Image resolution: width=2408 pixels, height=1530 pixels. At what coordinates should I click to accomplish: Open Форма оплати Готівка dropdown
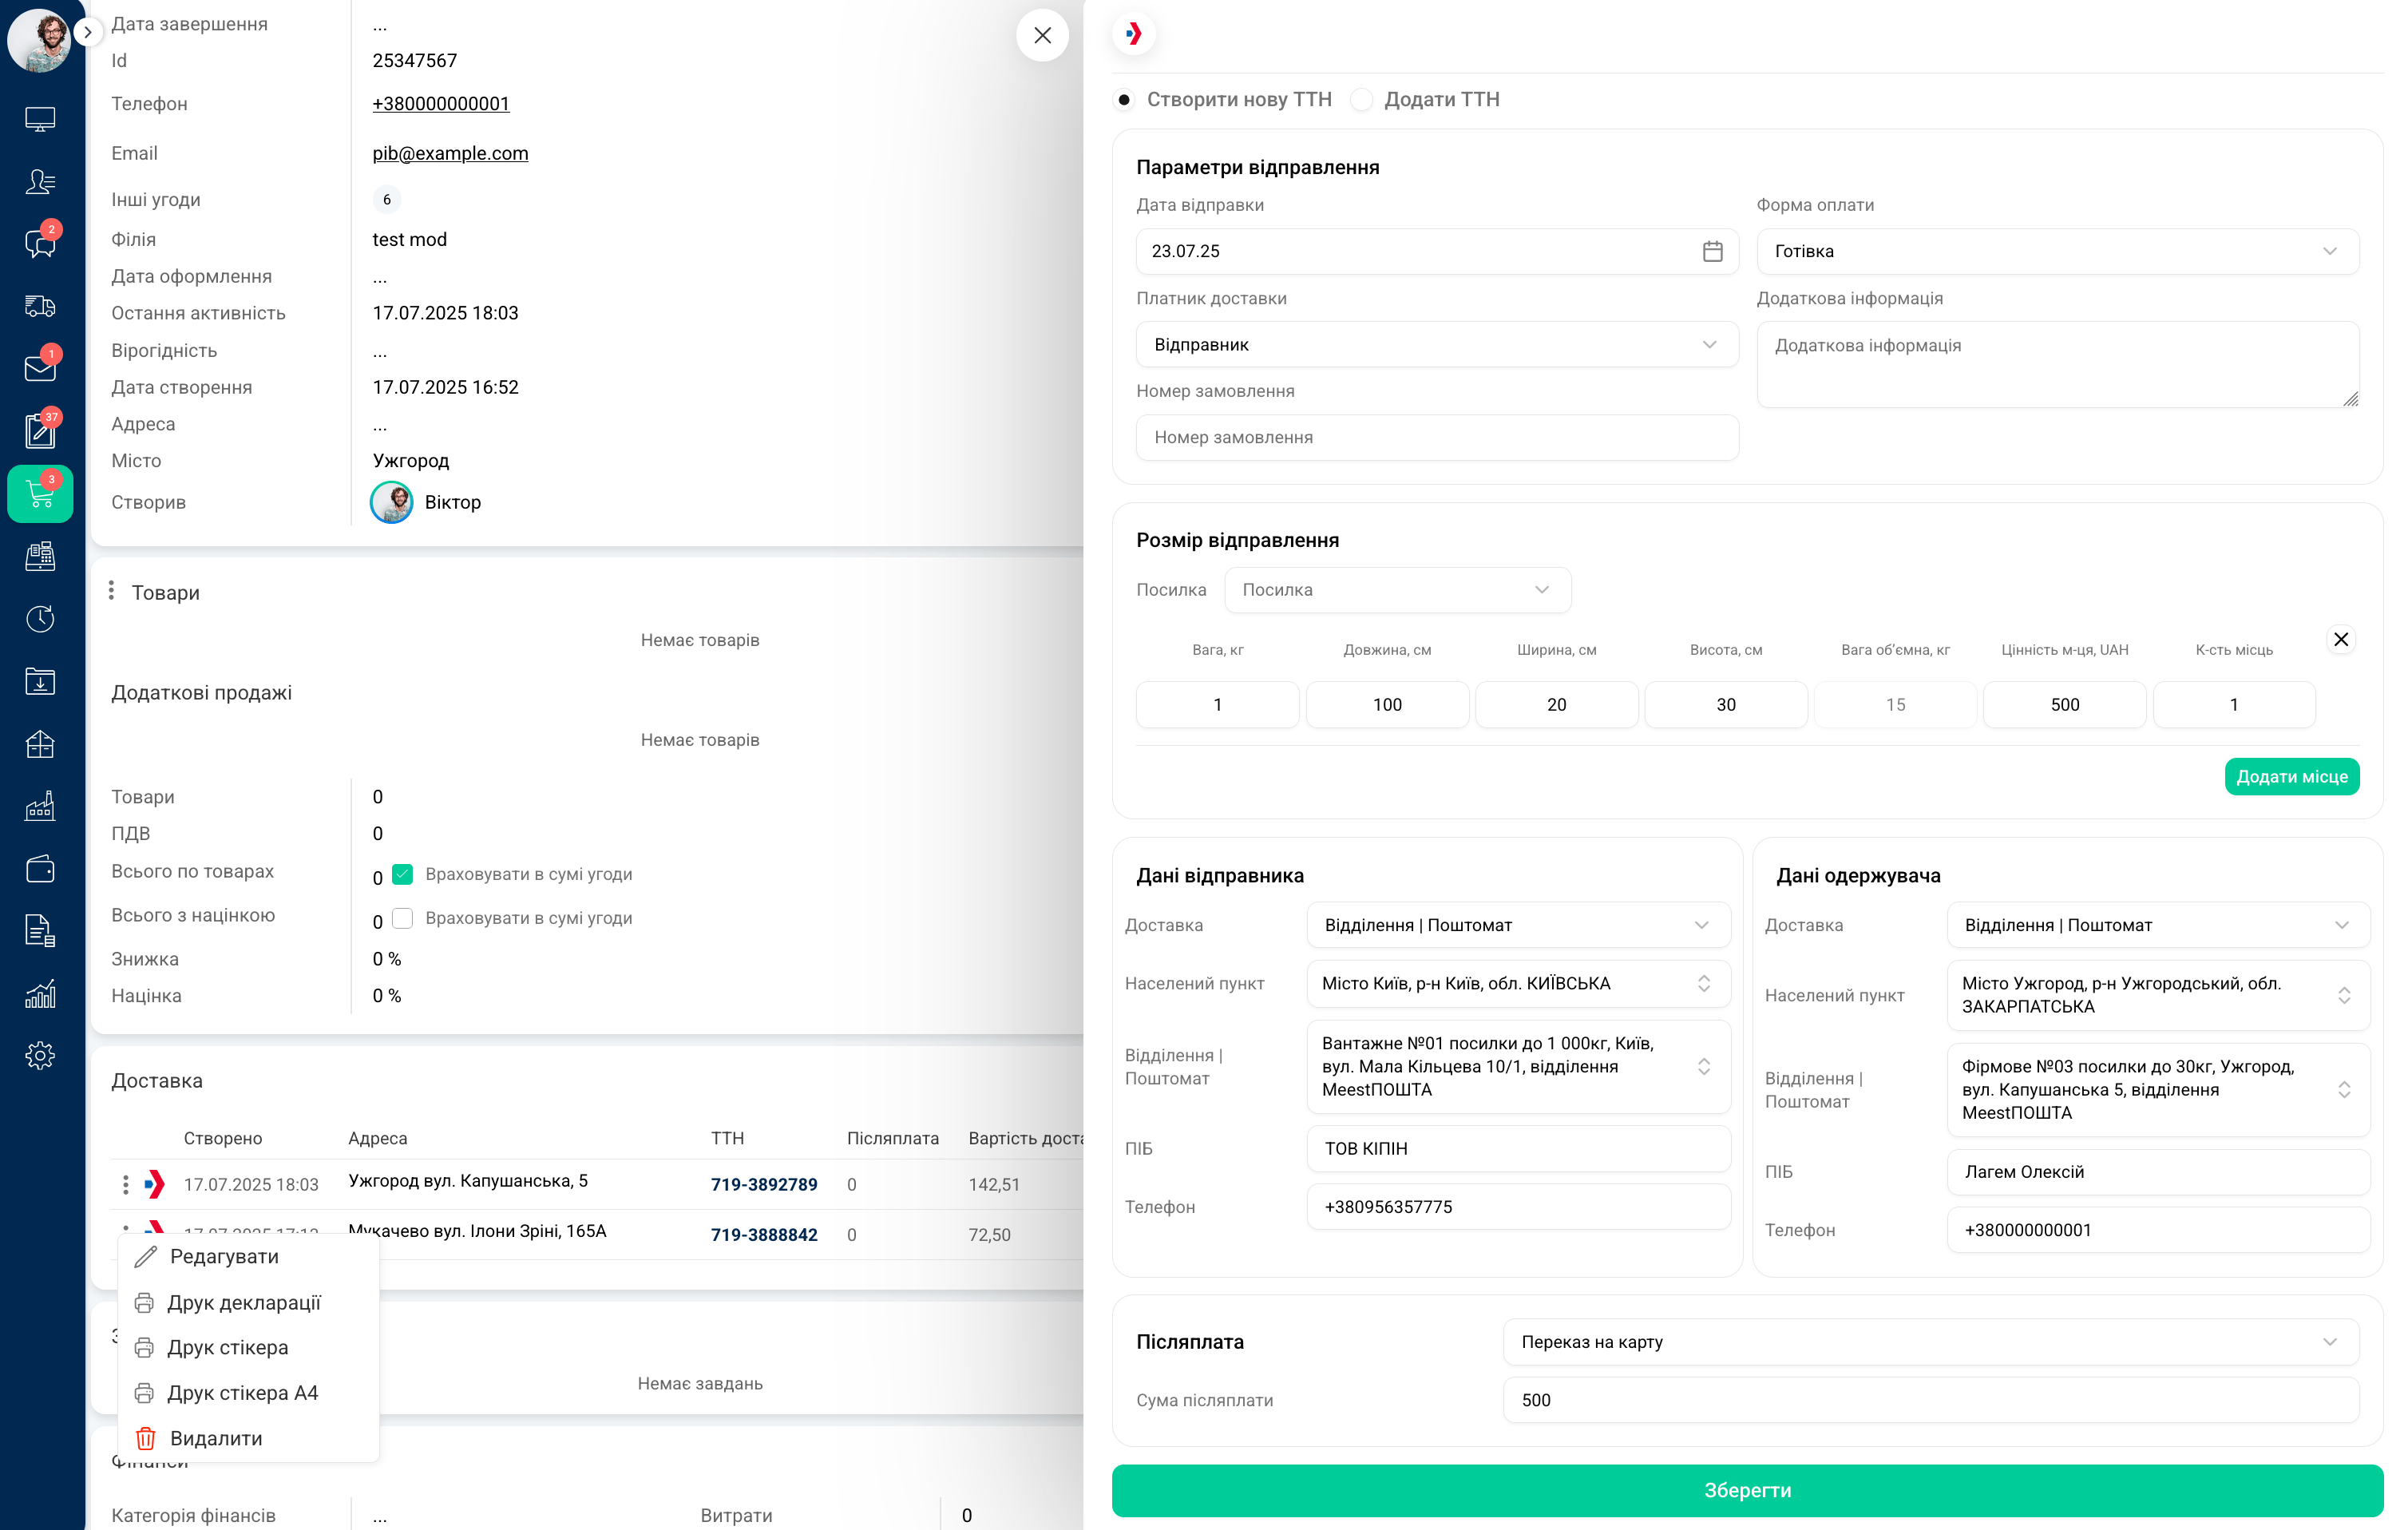click(x=2057, y=251)
